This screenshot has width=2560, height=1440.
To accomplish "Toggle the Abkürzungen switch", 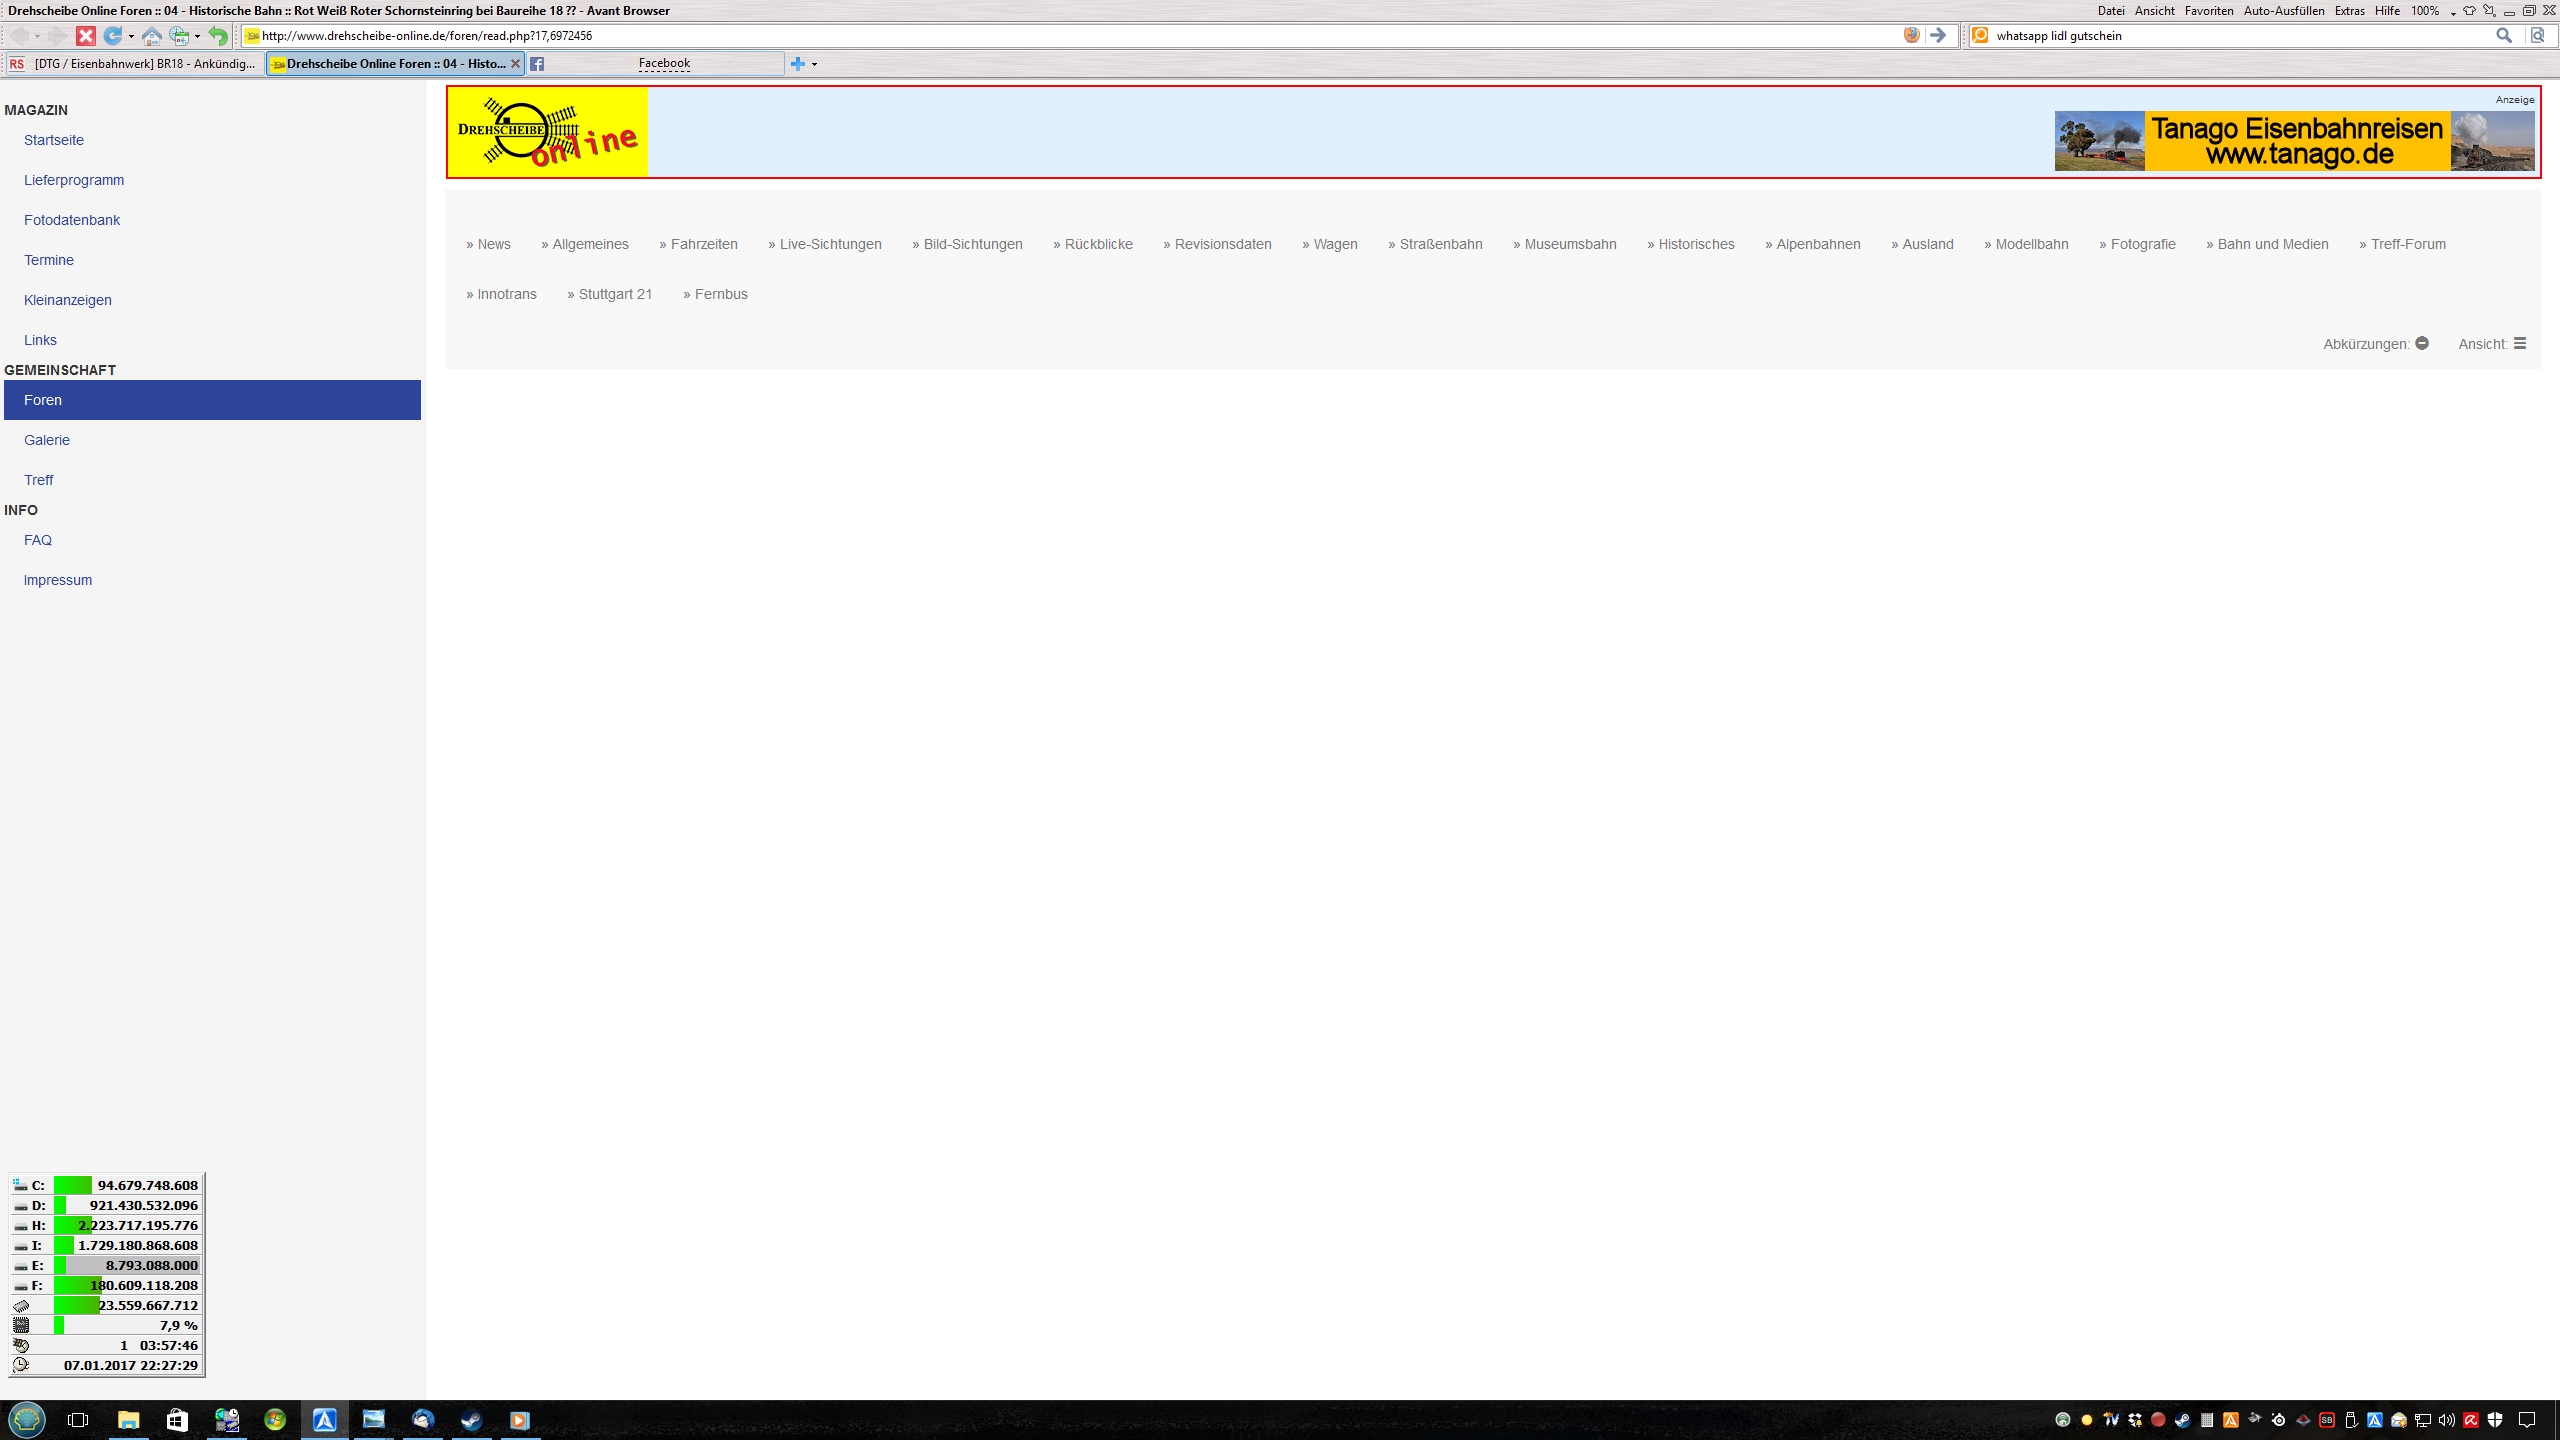I will click(x=2422, y=343).
